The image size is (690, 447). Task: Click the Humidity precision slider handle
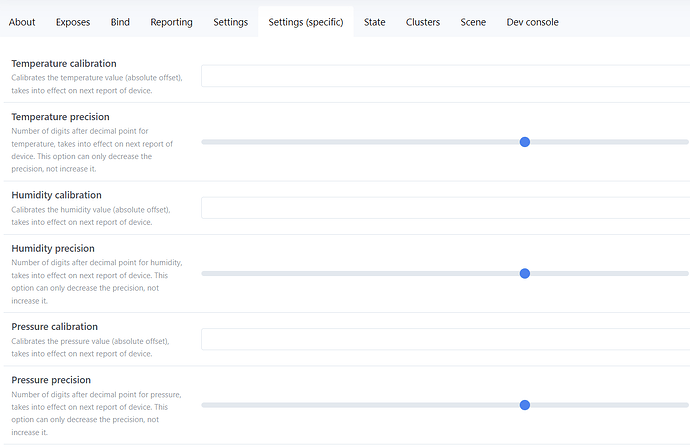[x=525, y=273]
